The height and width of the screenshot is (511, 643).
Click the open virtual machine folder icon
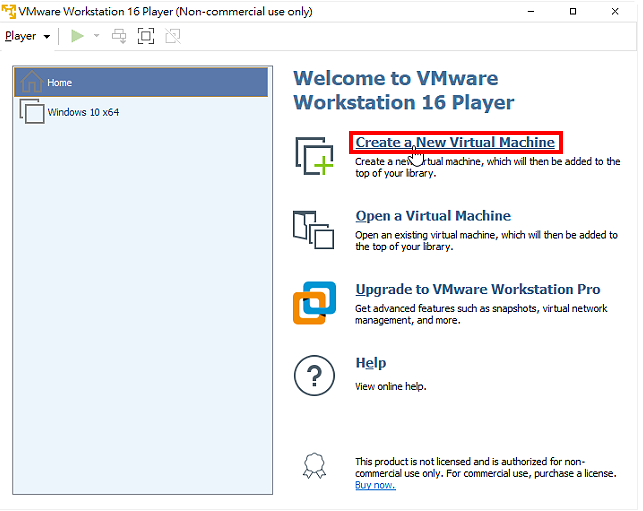point(314,230)
